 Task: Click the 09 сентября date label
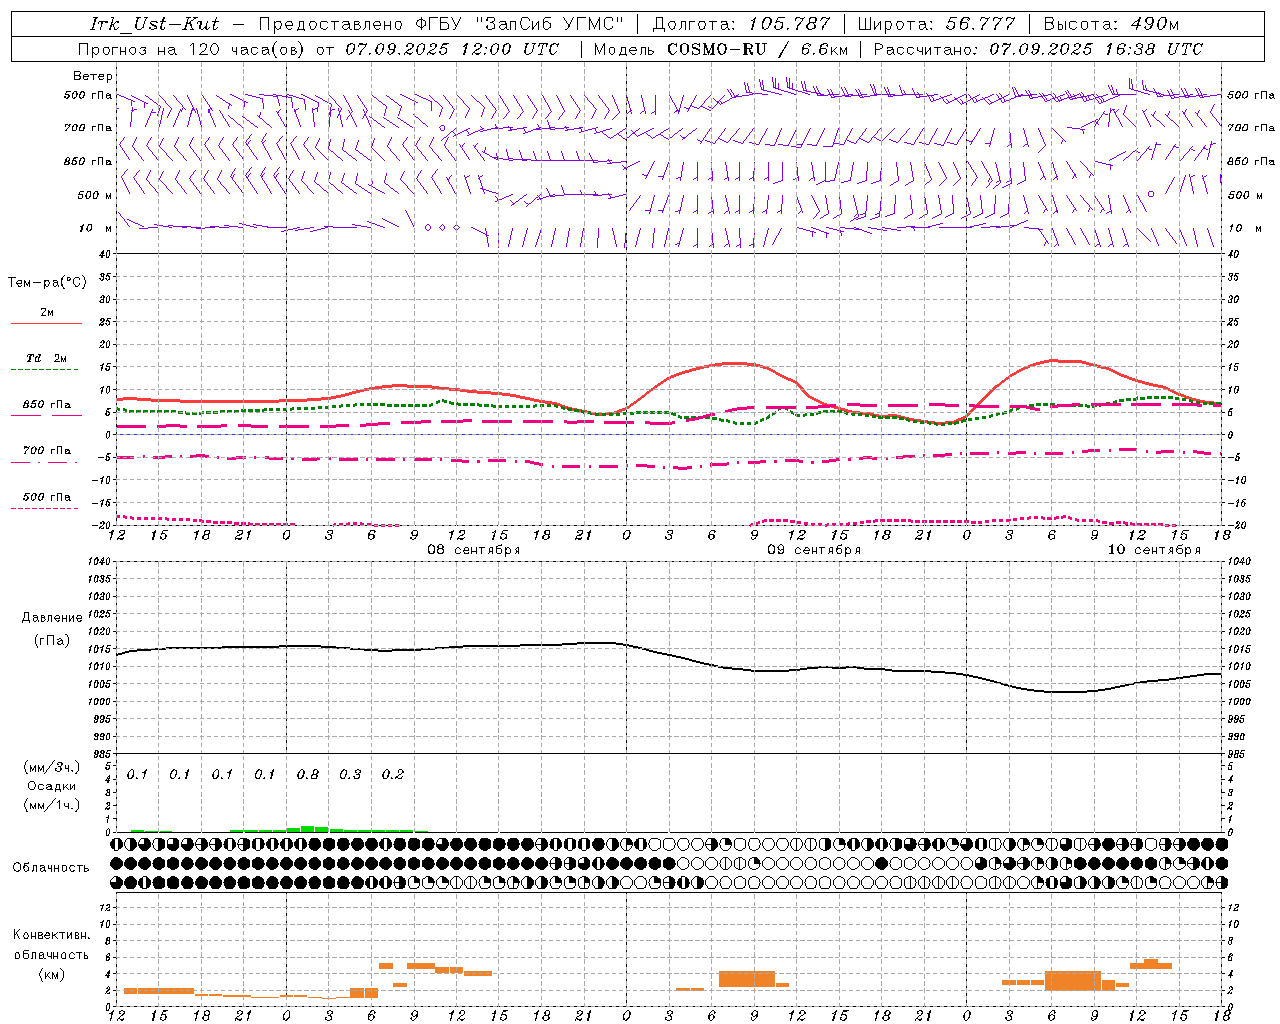tap(813, 549)
